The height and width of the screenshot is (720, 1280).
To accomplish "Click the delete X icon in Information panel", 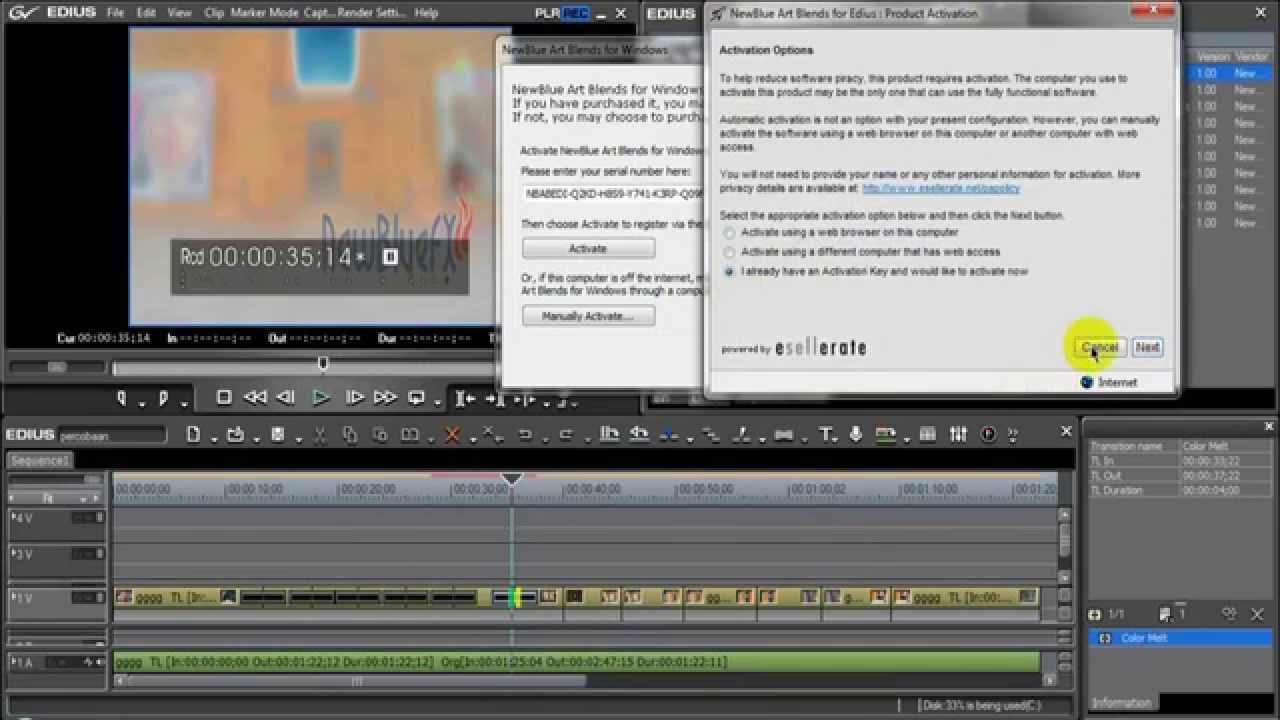I will click(1258, 614).
